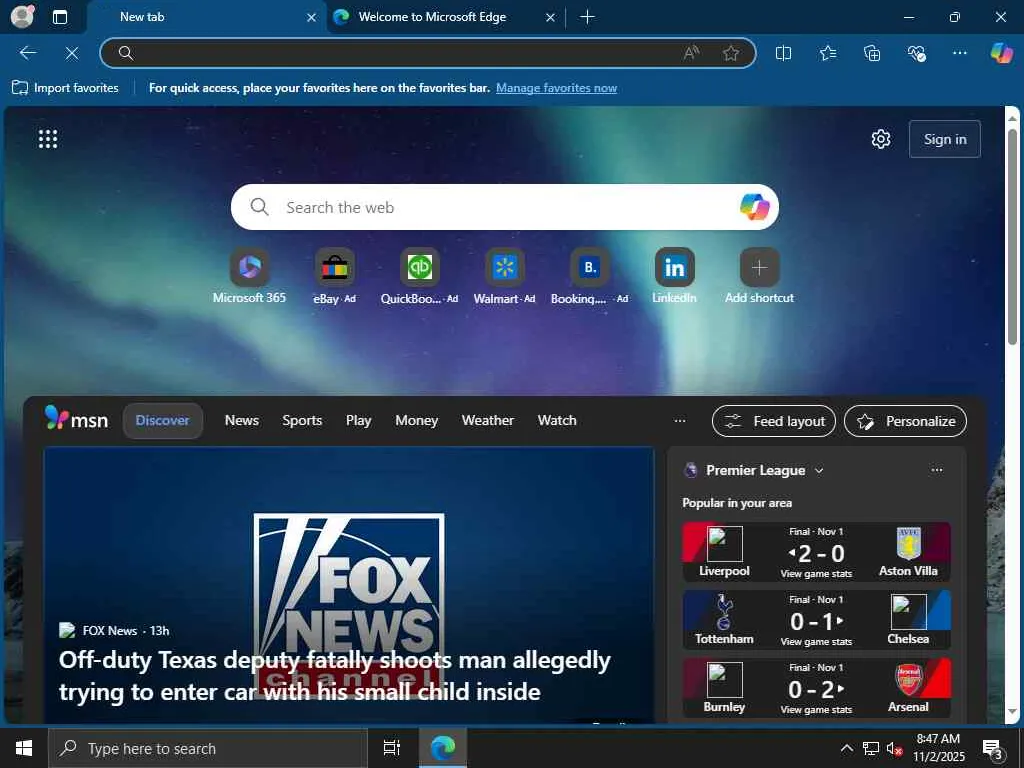This screenshot has width=1024, height=768.
Task: Click Add shortcut plus tile
Action: 760,276
